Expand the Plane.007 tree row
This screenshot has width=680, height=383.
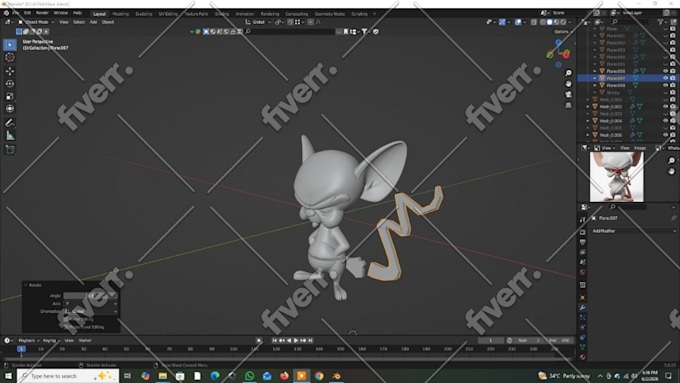point(595,78)
